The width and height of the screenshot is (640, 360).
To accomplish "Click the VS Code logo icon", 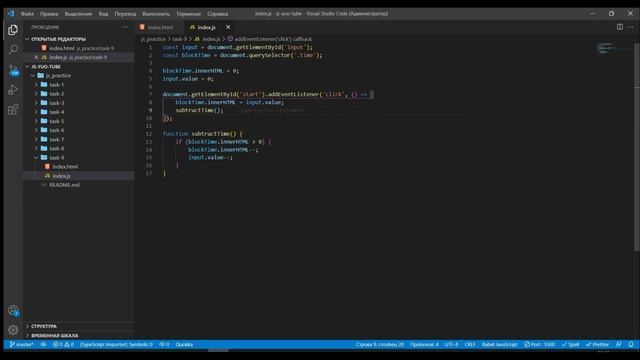I will click(11, 13).
